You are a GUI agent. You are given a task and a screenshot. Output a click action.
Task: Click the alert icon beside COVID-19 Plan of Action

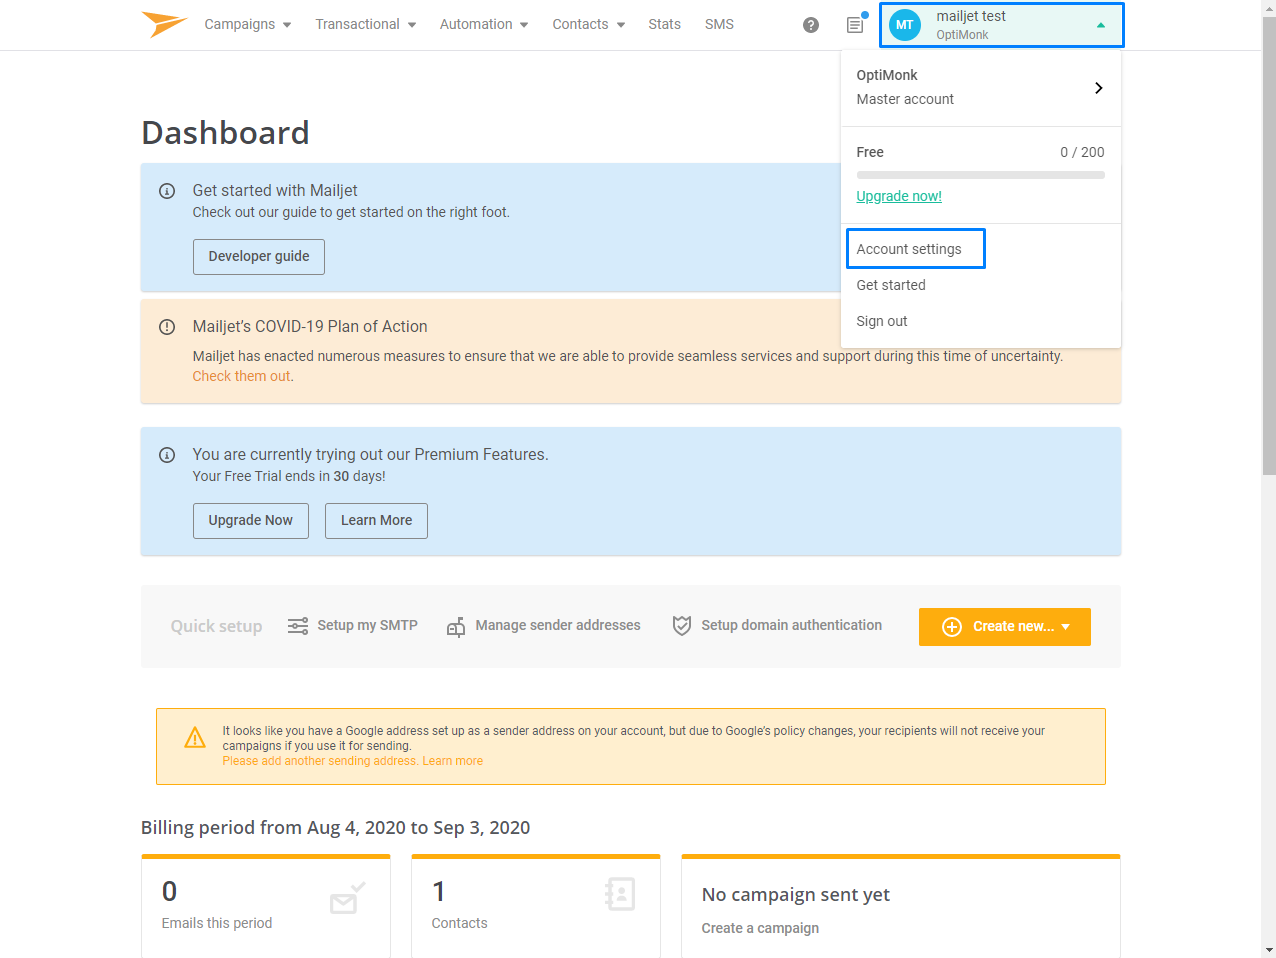coord(167,327)
